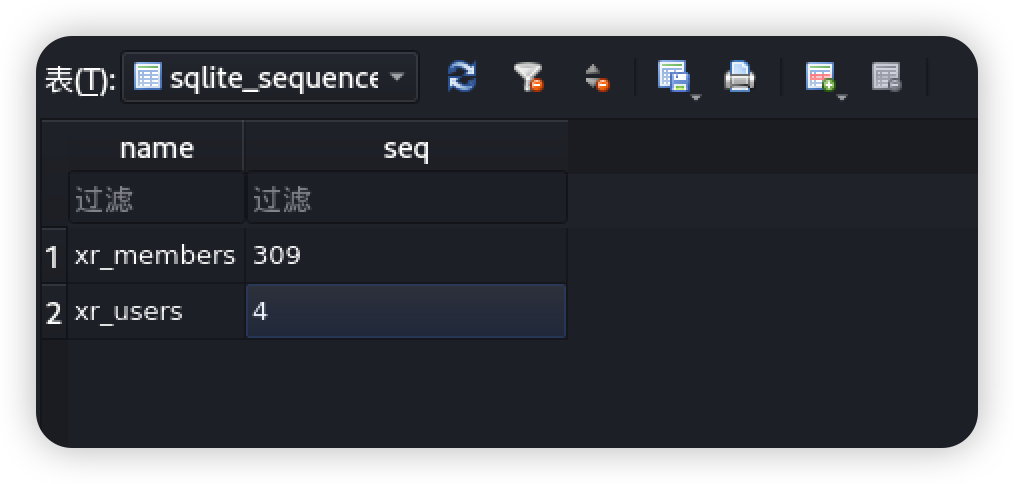Delete the current record icon
Screen dimensions: 1014x484
[x=887, y=76]
